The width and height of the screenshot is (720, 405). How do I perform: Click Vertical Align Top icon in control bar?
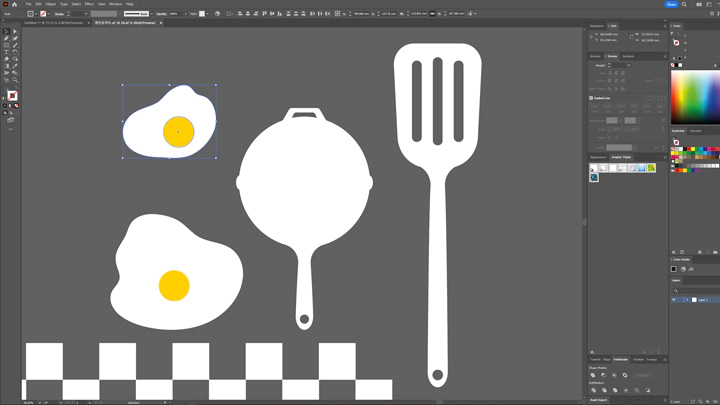click(x=264, y=14)
